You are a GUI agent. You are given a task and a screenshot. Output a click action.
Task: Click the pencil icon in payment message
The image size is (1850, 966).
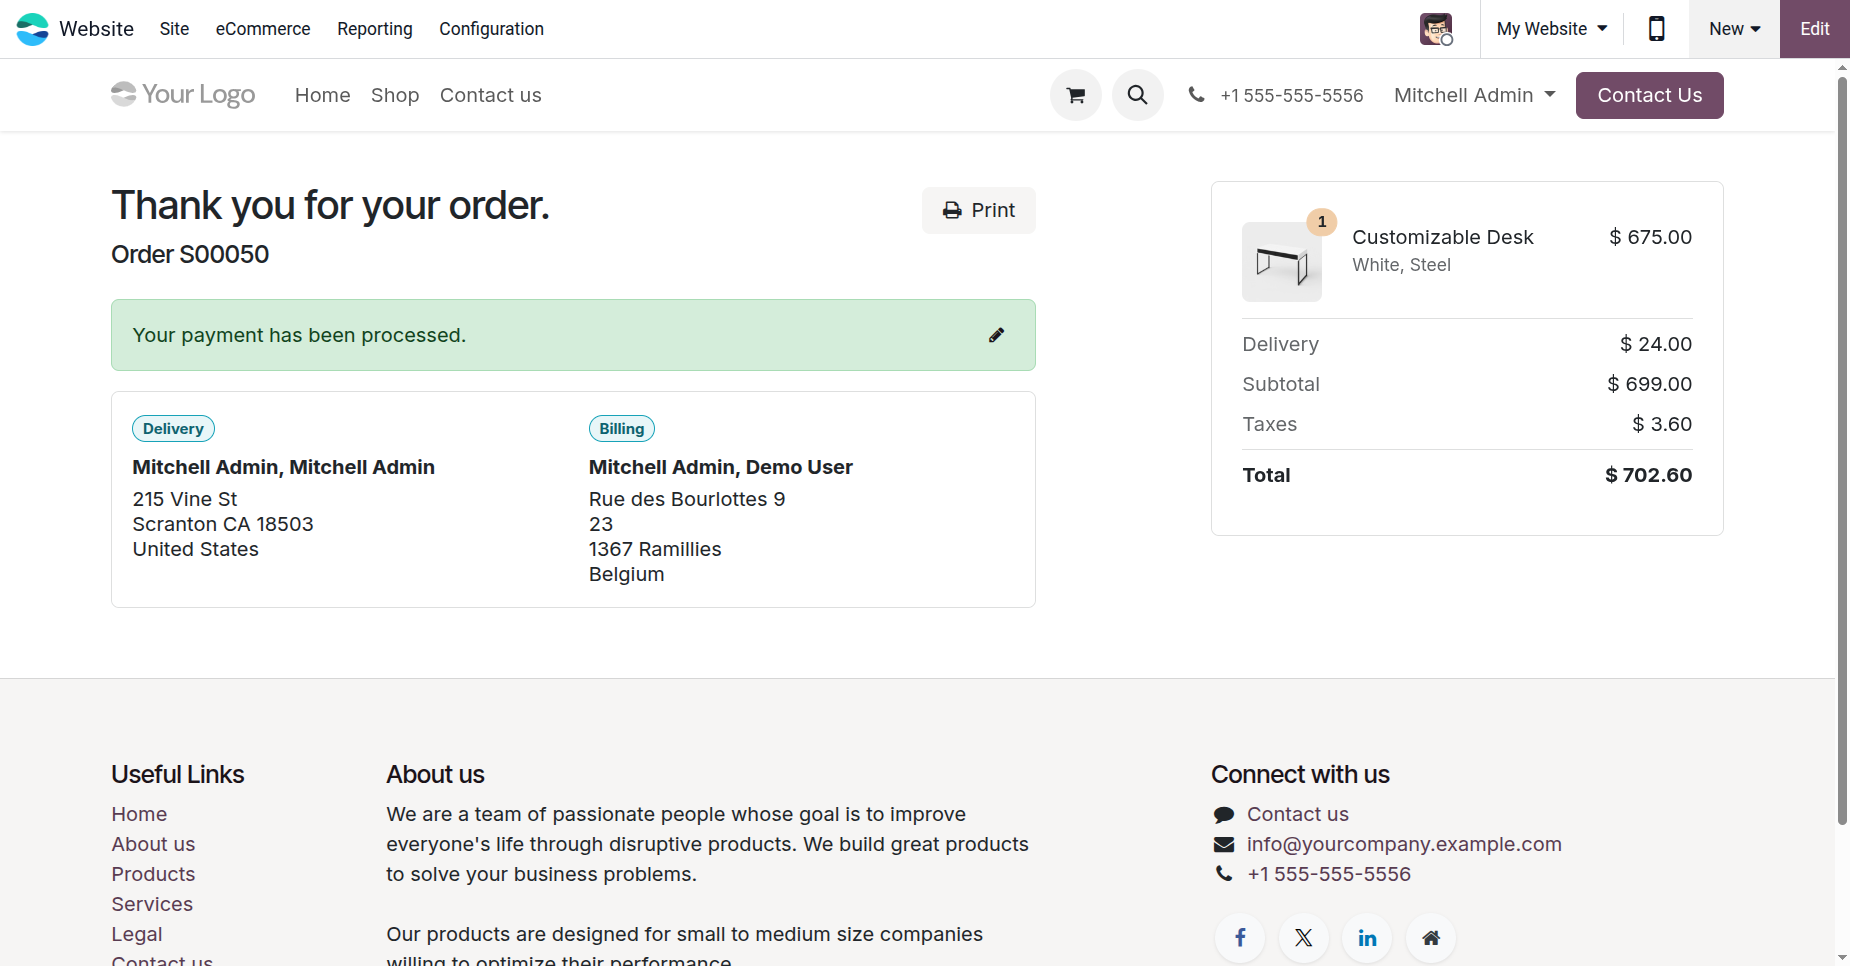[996, 335]
